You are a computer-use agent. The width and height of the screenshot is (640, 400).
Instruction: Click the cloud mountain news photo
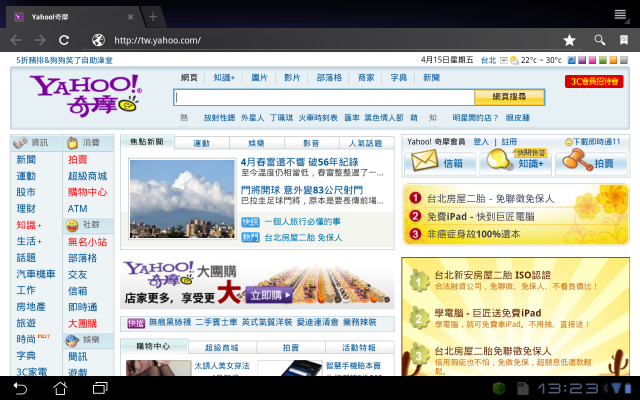tap(182, 199)
